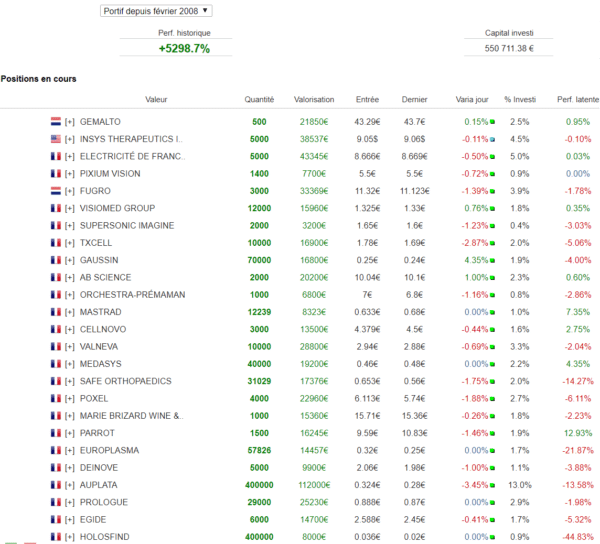Click the Netherlands flag next to GEMALTO

pos(56,121)
